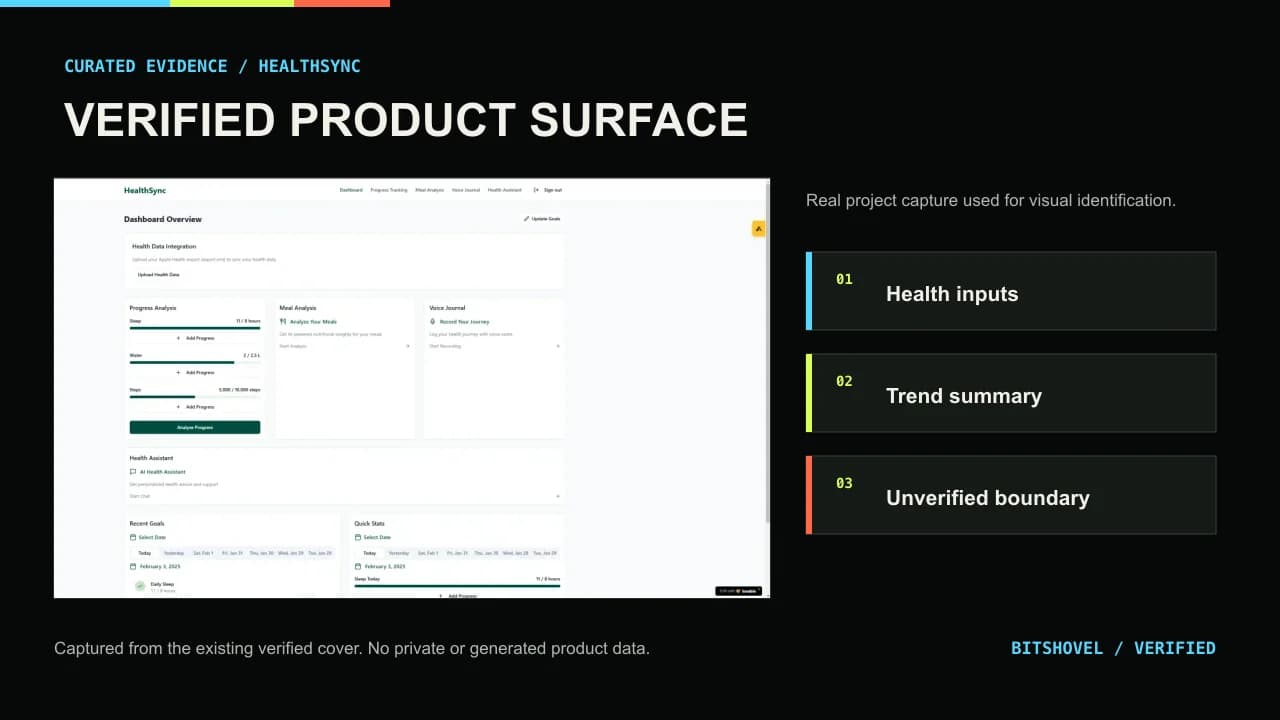1280x720 pixels.
Task: Open Health Assistant in the top nav
Action: coord(505,190)
